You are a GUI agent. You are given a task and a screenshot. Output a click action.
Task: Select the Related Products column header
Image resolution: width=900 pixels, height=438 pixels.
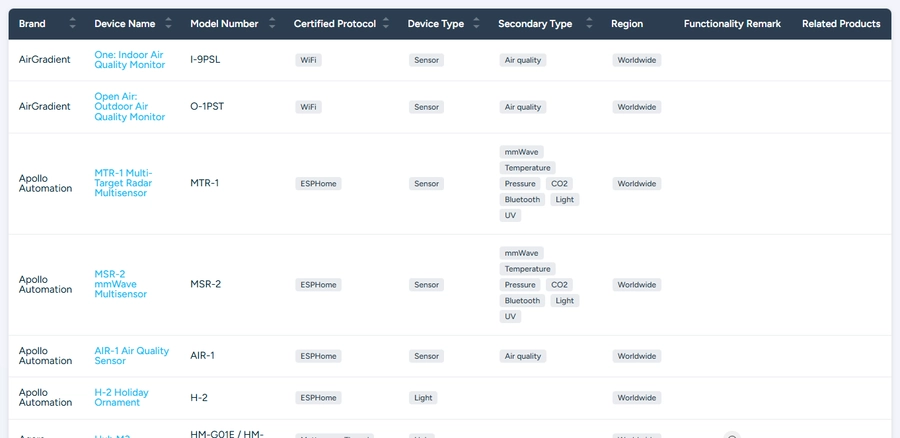pos(841,24)
